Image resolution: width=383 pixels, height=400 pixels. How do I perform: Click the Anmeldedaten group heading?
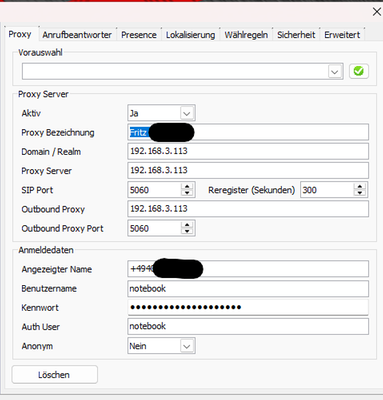click(46, 250)
